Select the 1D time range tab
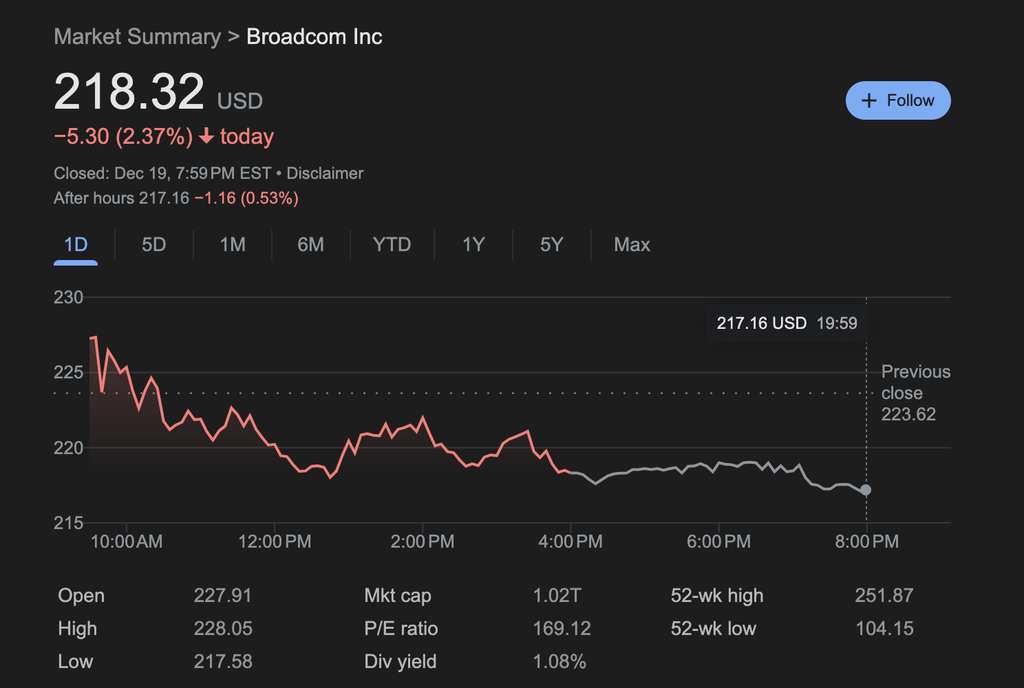1024x688 pixels. tap(76, 245)
